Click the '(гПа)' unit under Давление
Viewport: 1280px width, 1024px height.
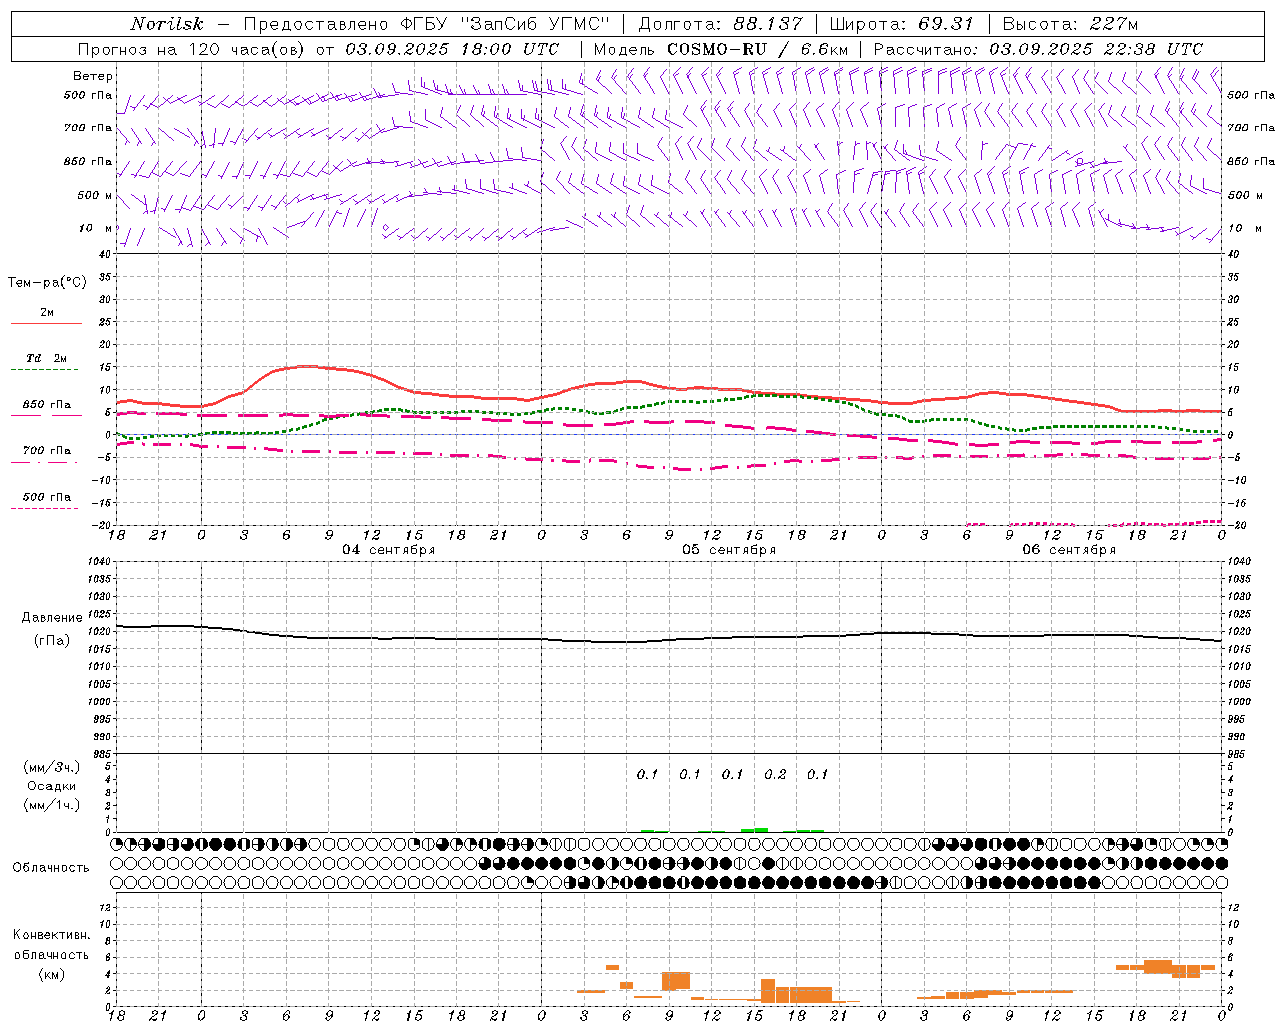pos(52,641)
